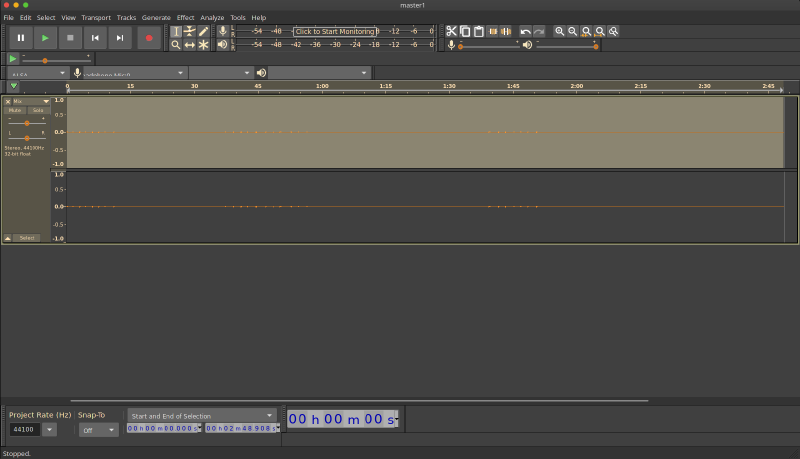Click to Start Monitoring on the recording meter

335,31
